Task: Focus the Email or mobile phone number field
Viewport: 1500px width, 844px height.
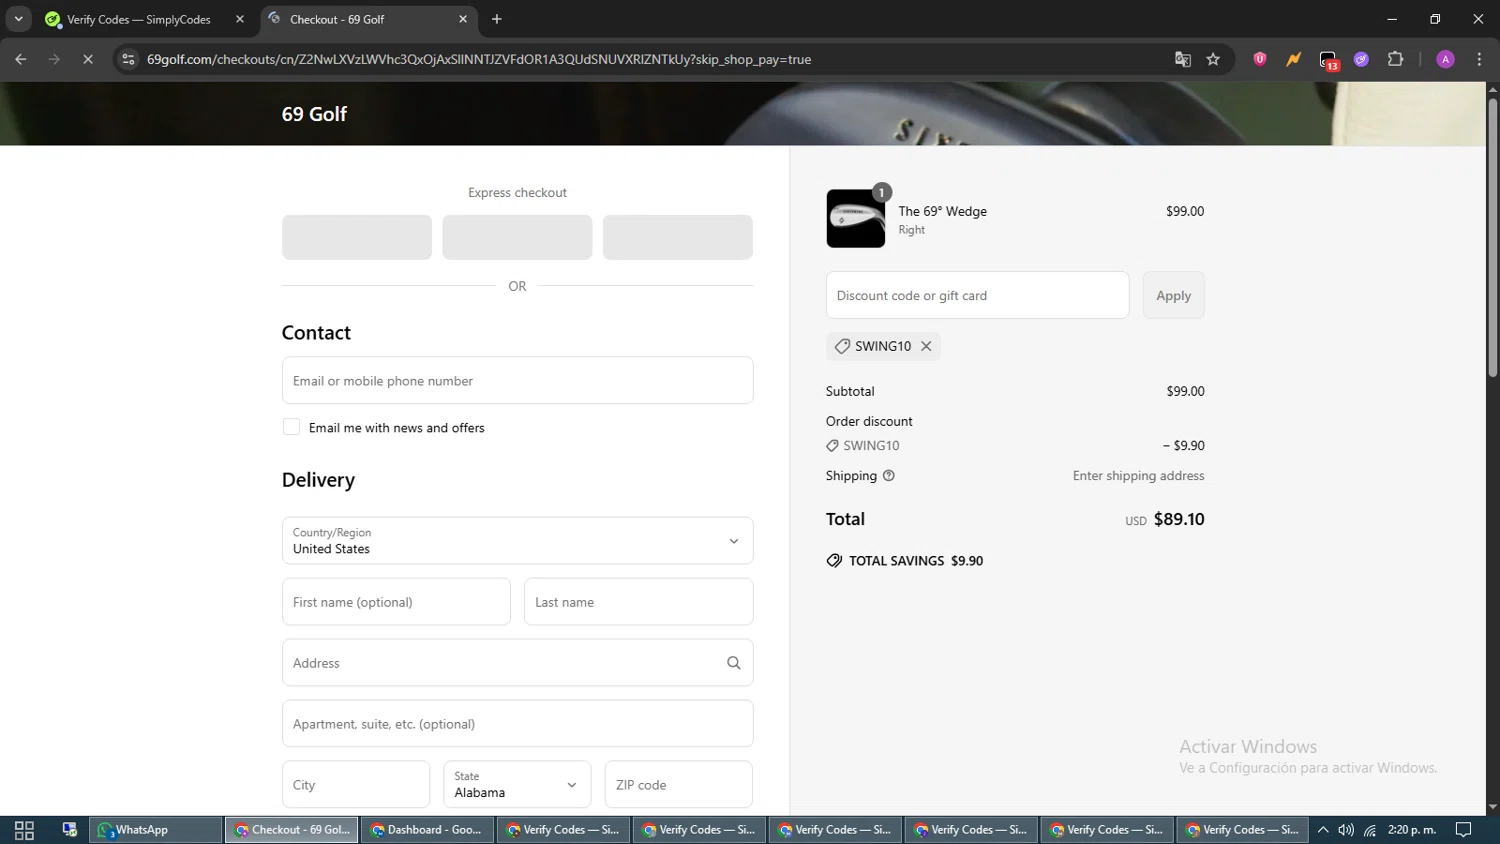Action: tap(517, 381)
